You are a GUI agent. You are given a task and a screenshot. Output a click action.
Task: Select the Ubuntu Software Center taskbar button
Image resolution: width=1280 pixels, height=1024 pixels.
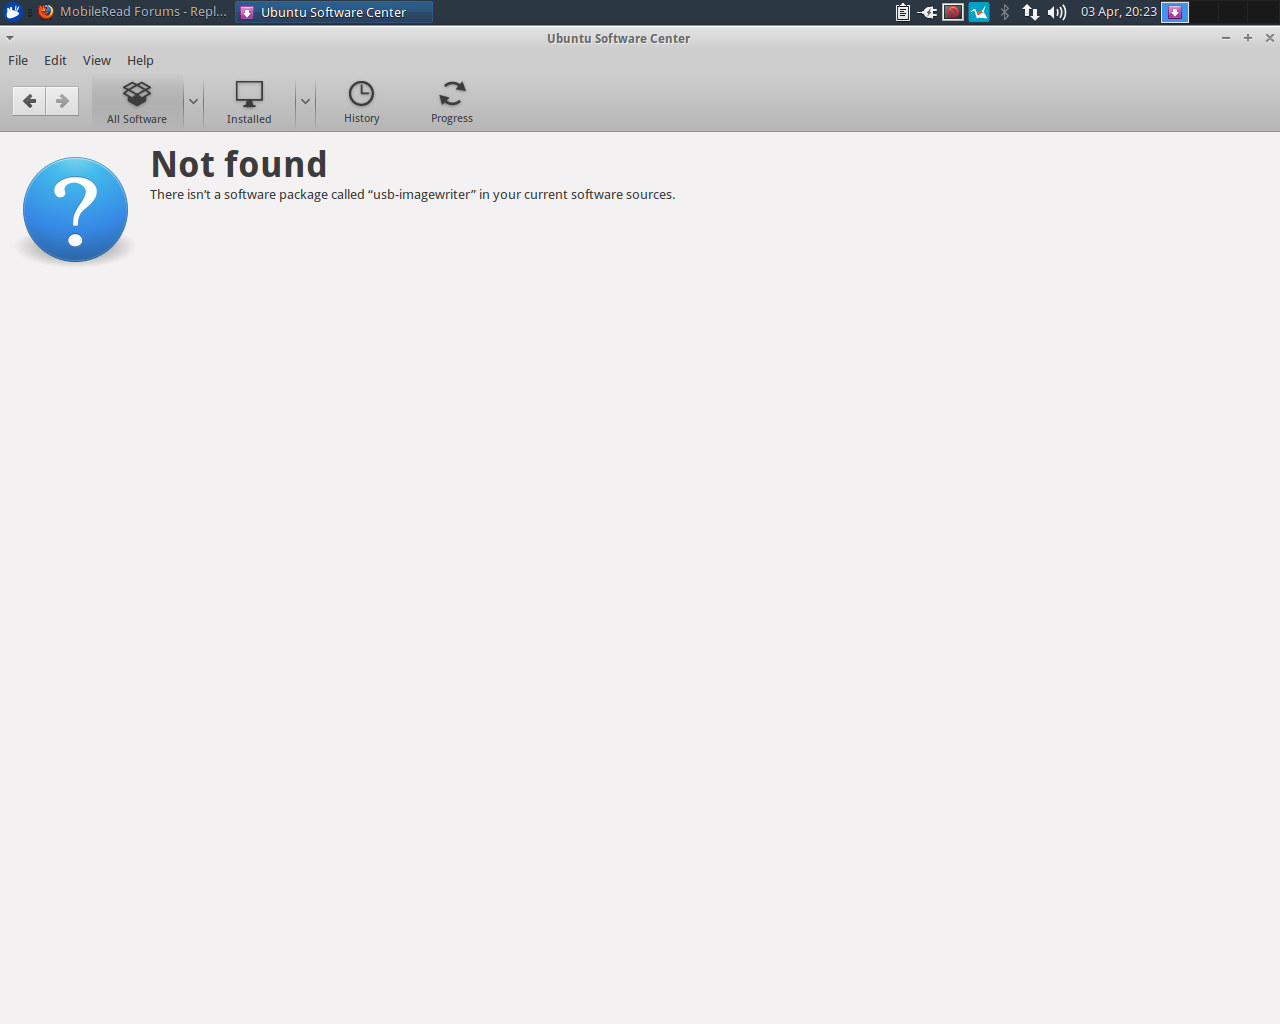(x=334, y=12)
